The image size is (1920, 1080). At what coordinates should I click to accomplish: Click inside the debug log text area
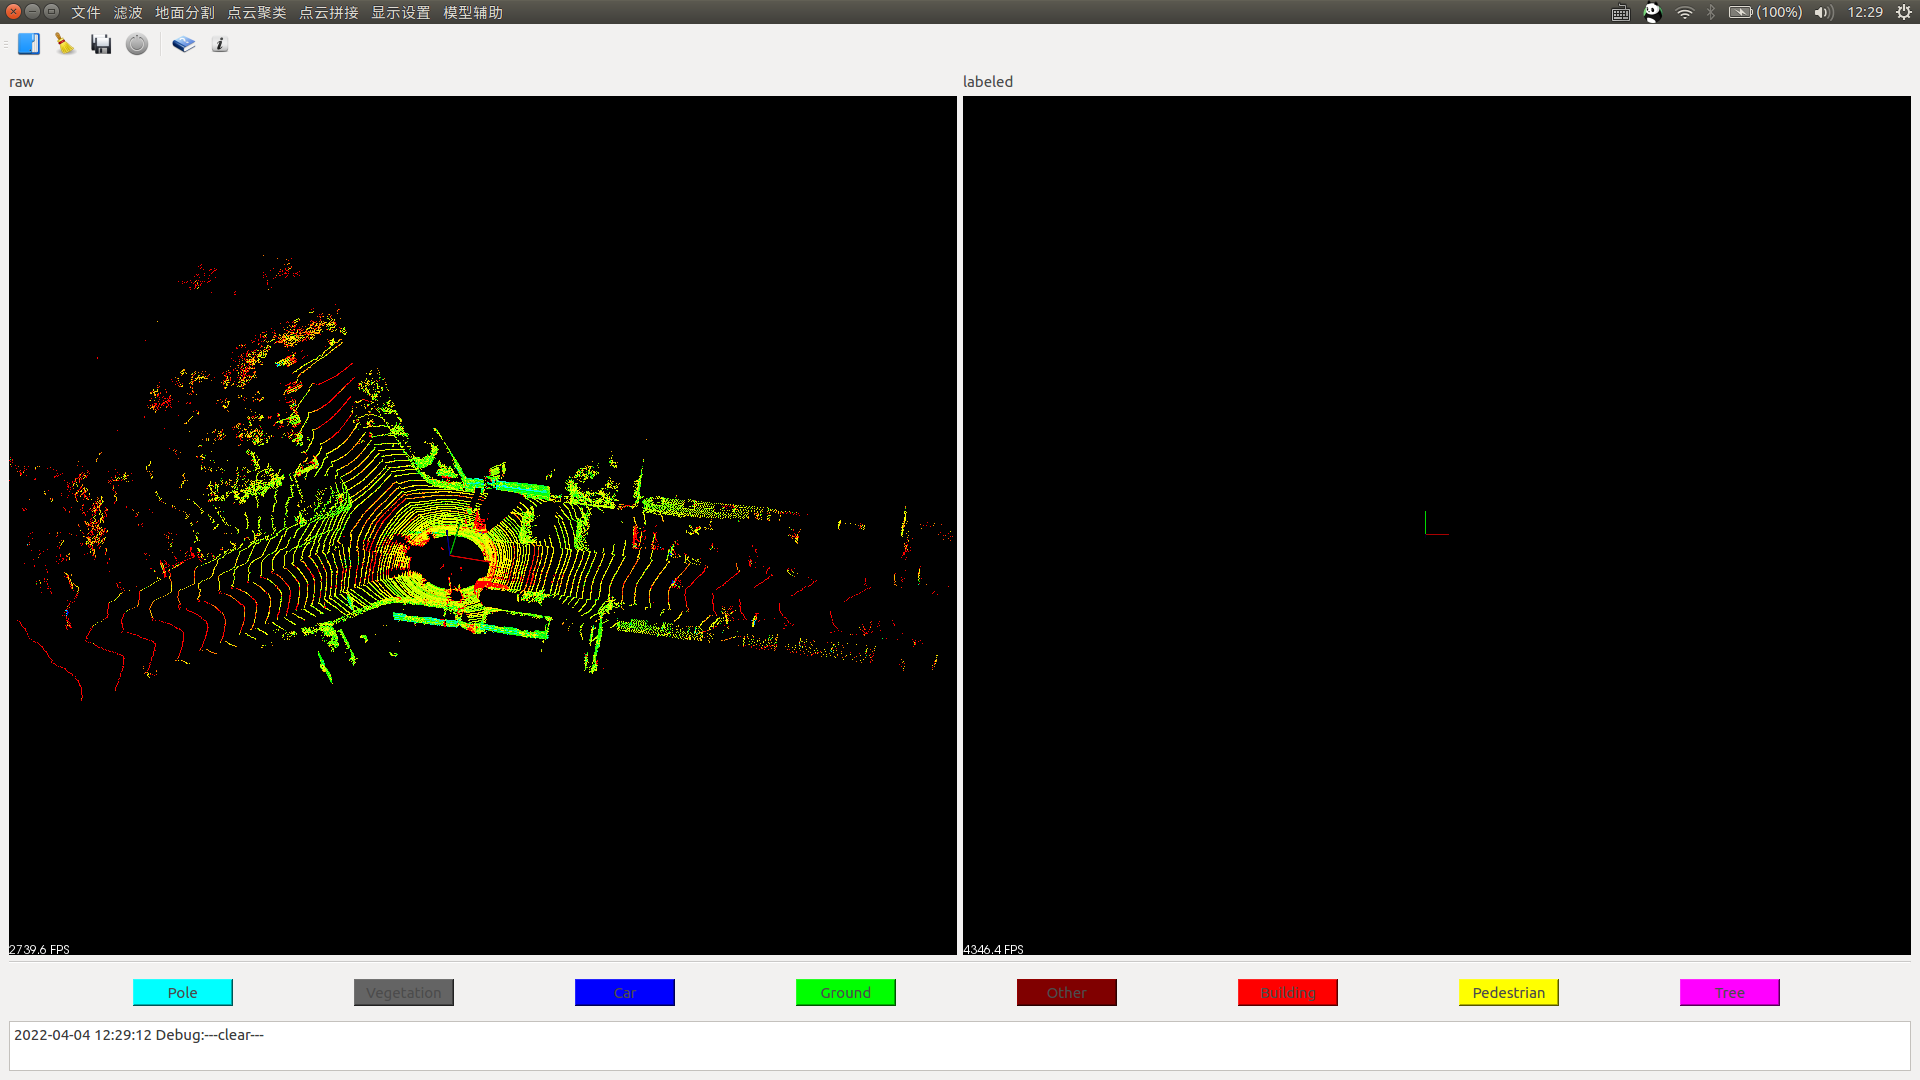click(x=960, y=1046)
